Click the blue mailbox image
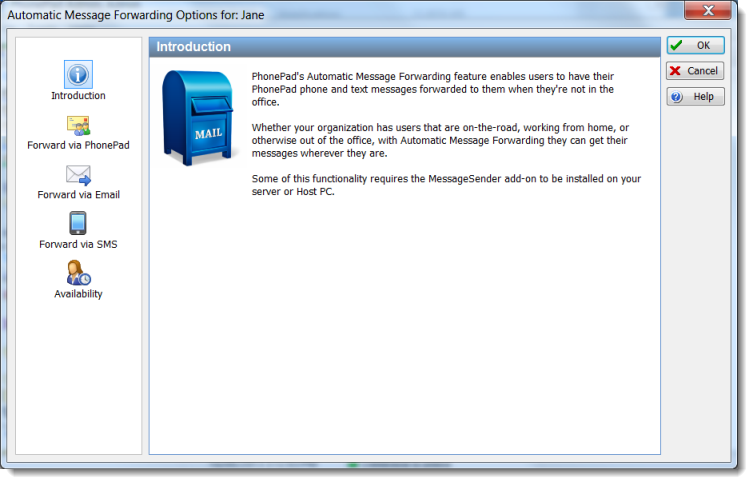This screenshot has height=484, width=753. [x=198, y=118]
